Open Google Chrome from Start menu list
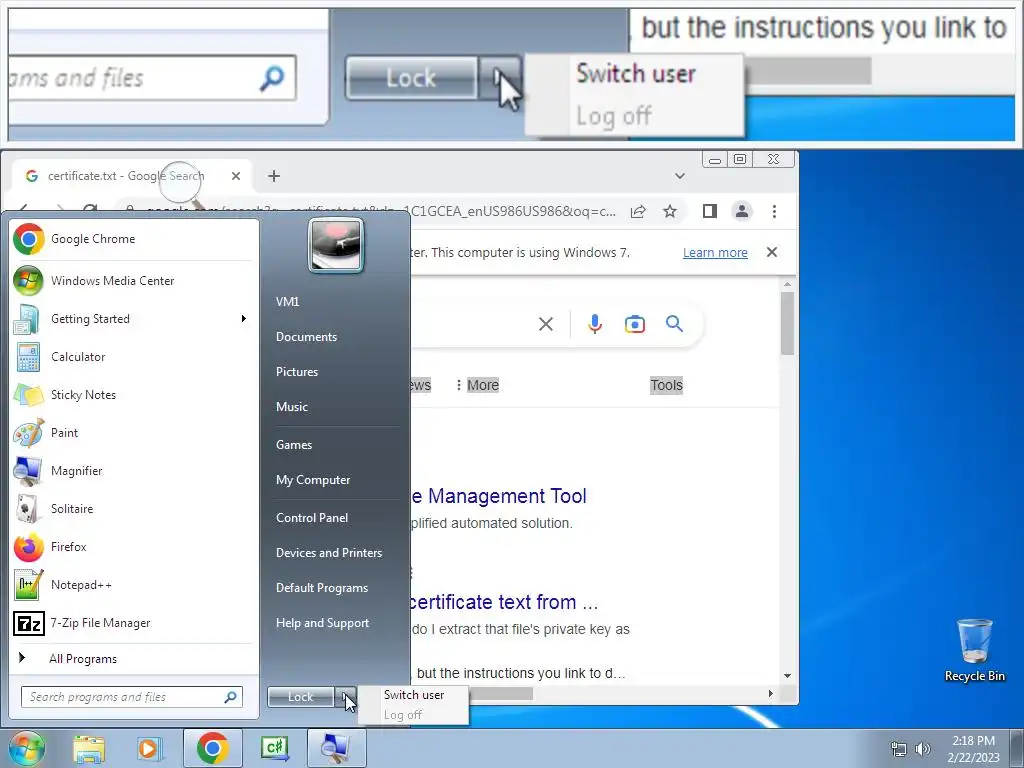 (x=132, y=239)
